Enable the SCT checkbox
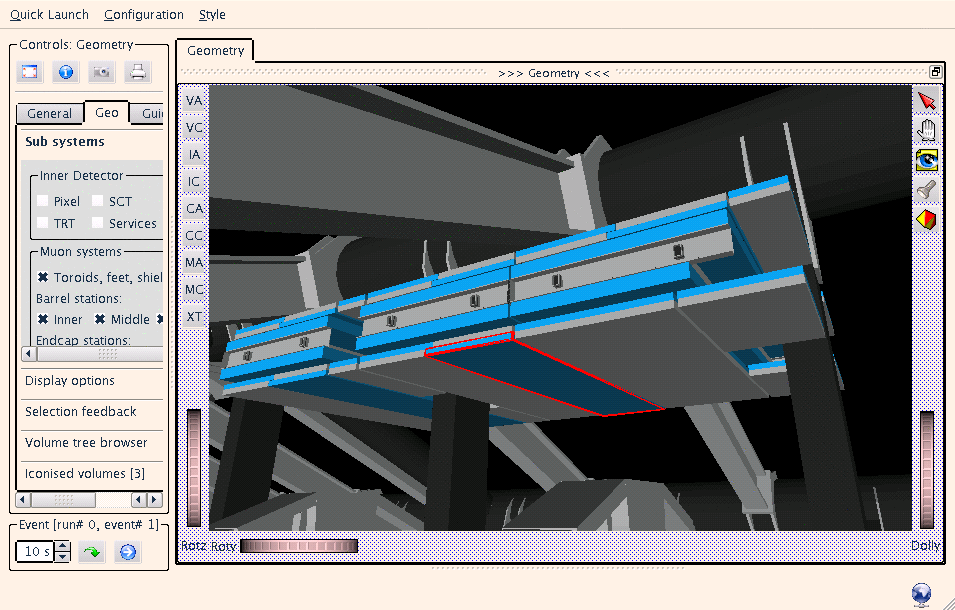 [x=98, y=201]
